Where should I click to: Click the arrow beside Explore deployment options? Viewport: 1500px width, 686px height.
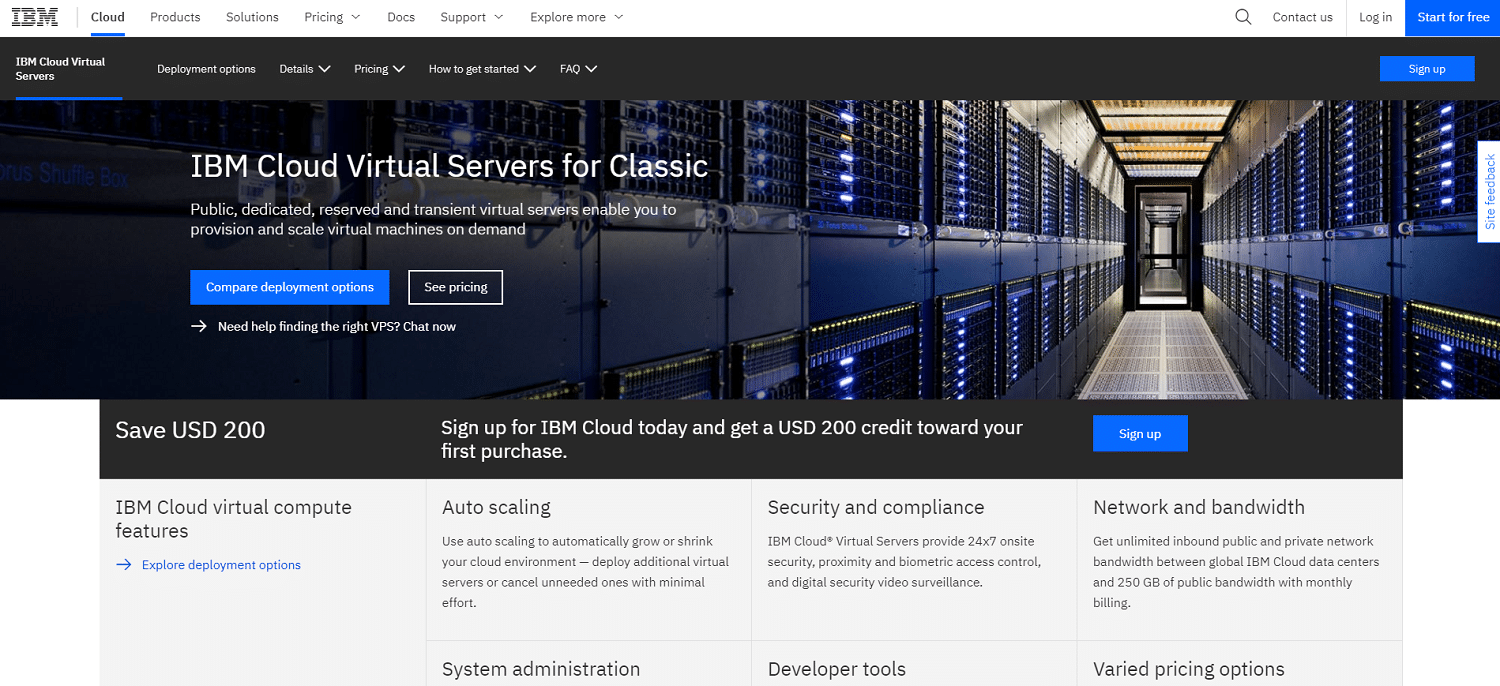tap(123, 564)
